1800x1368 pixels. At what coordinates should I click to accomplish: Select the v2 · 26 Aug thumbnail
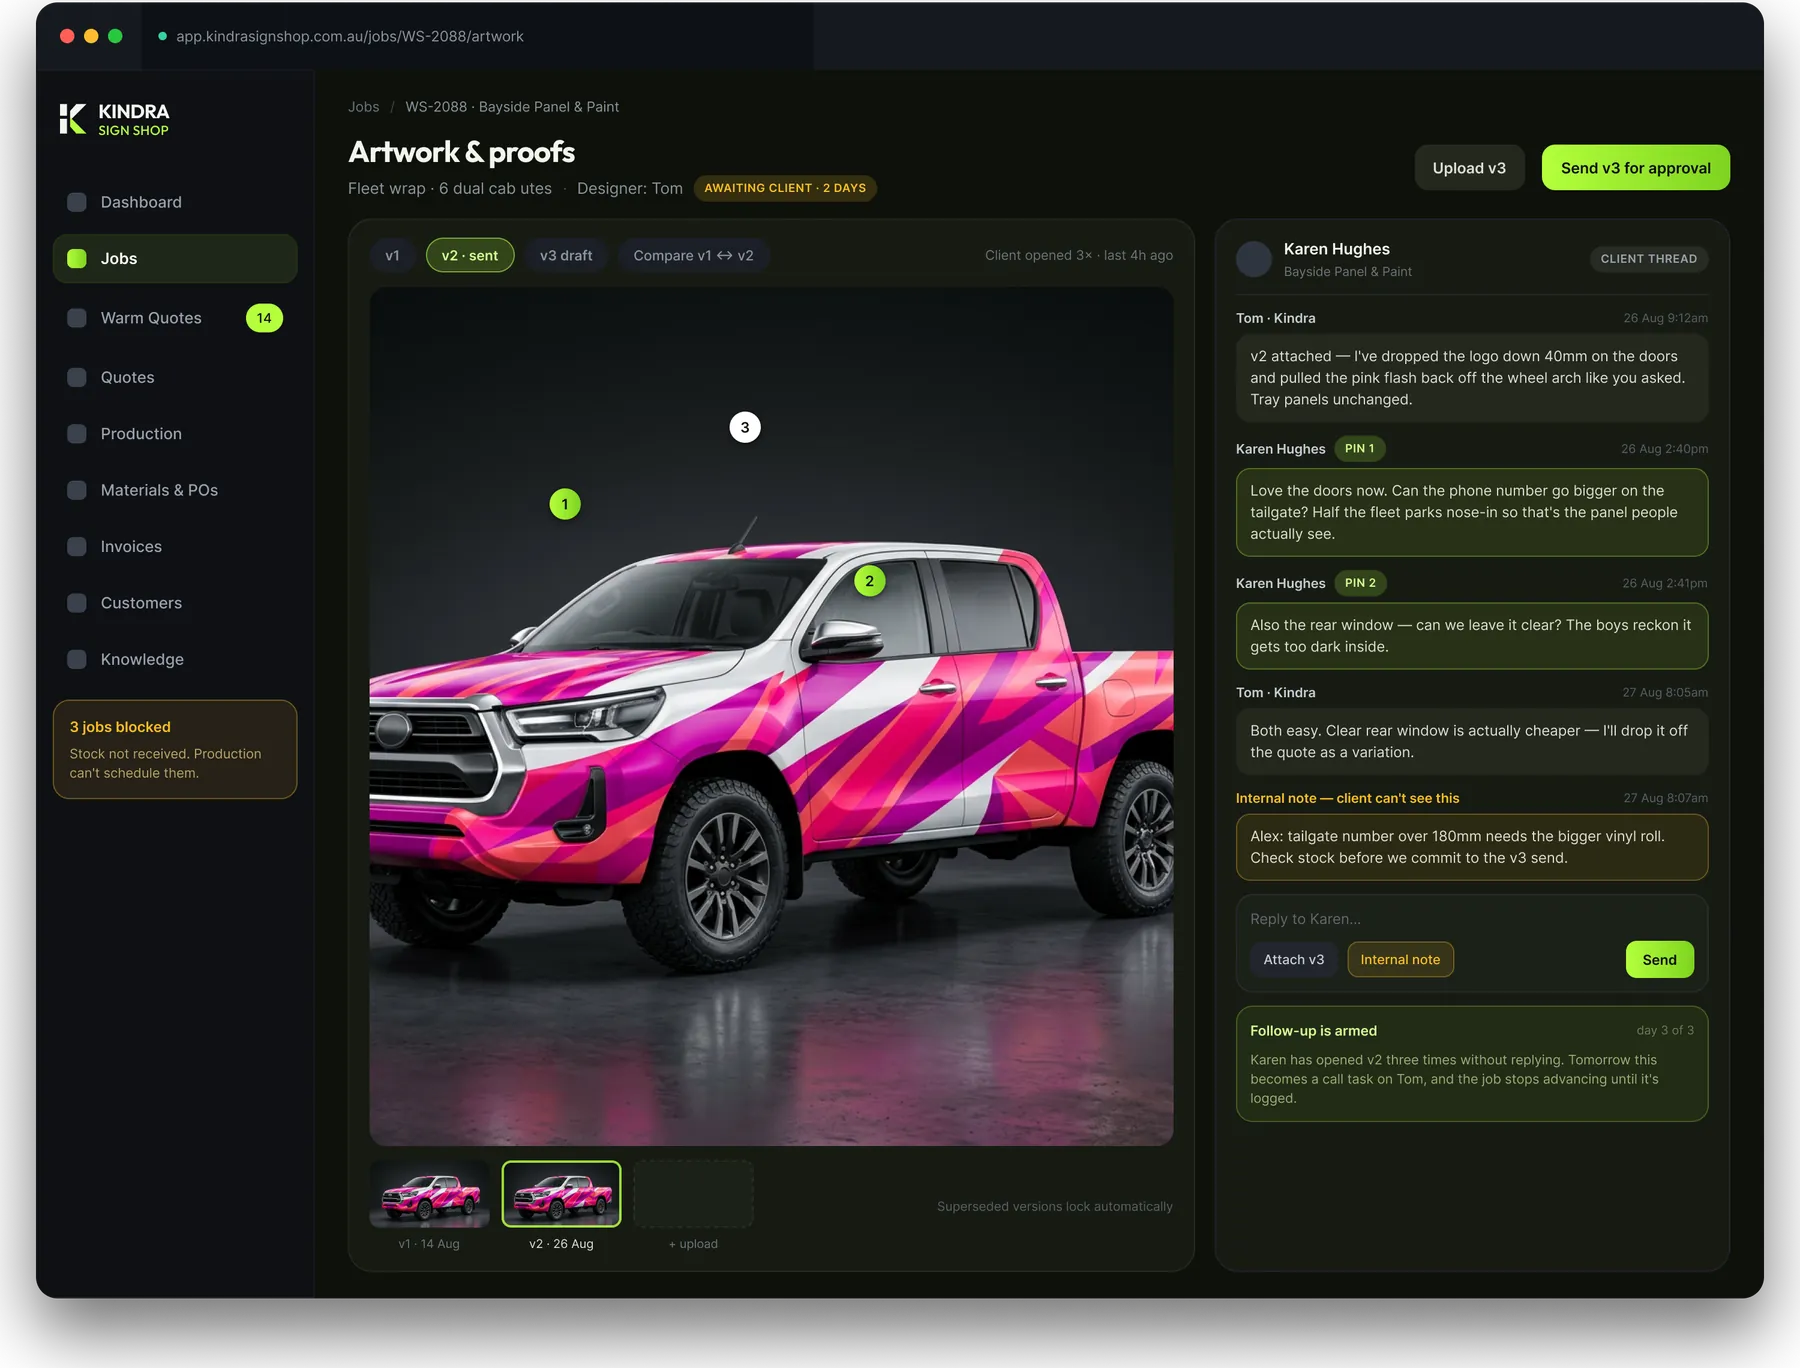click(561, 1194)
